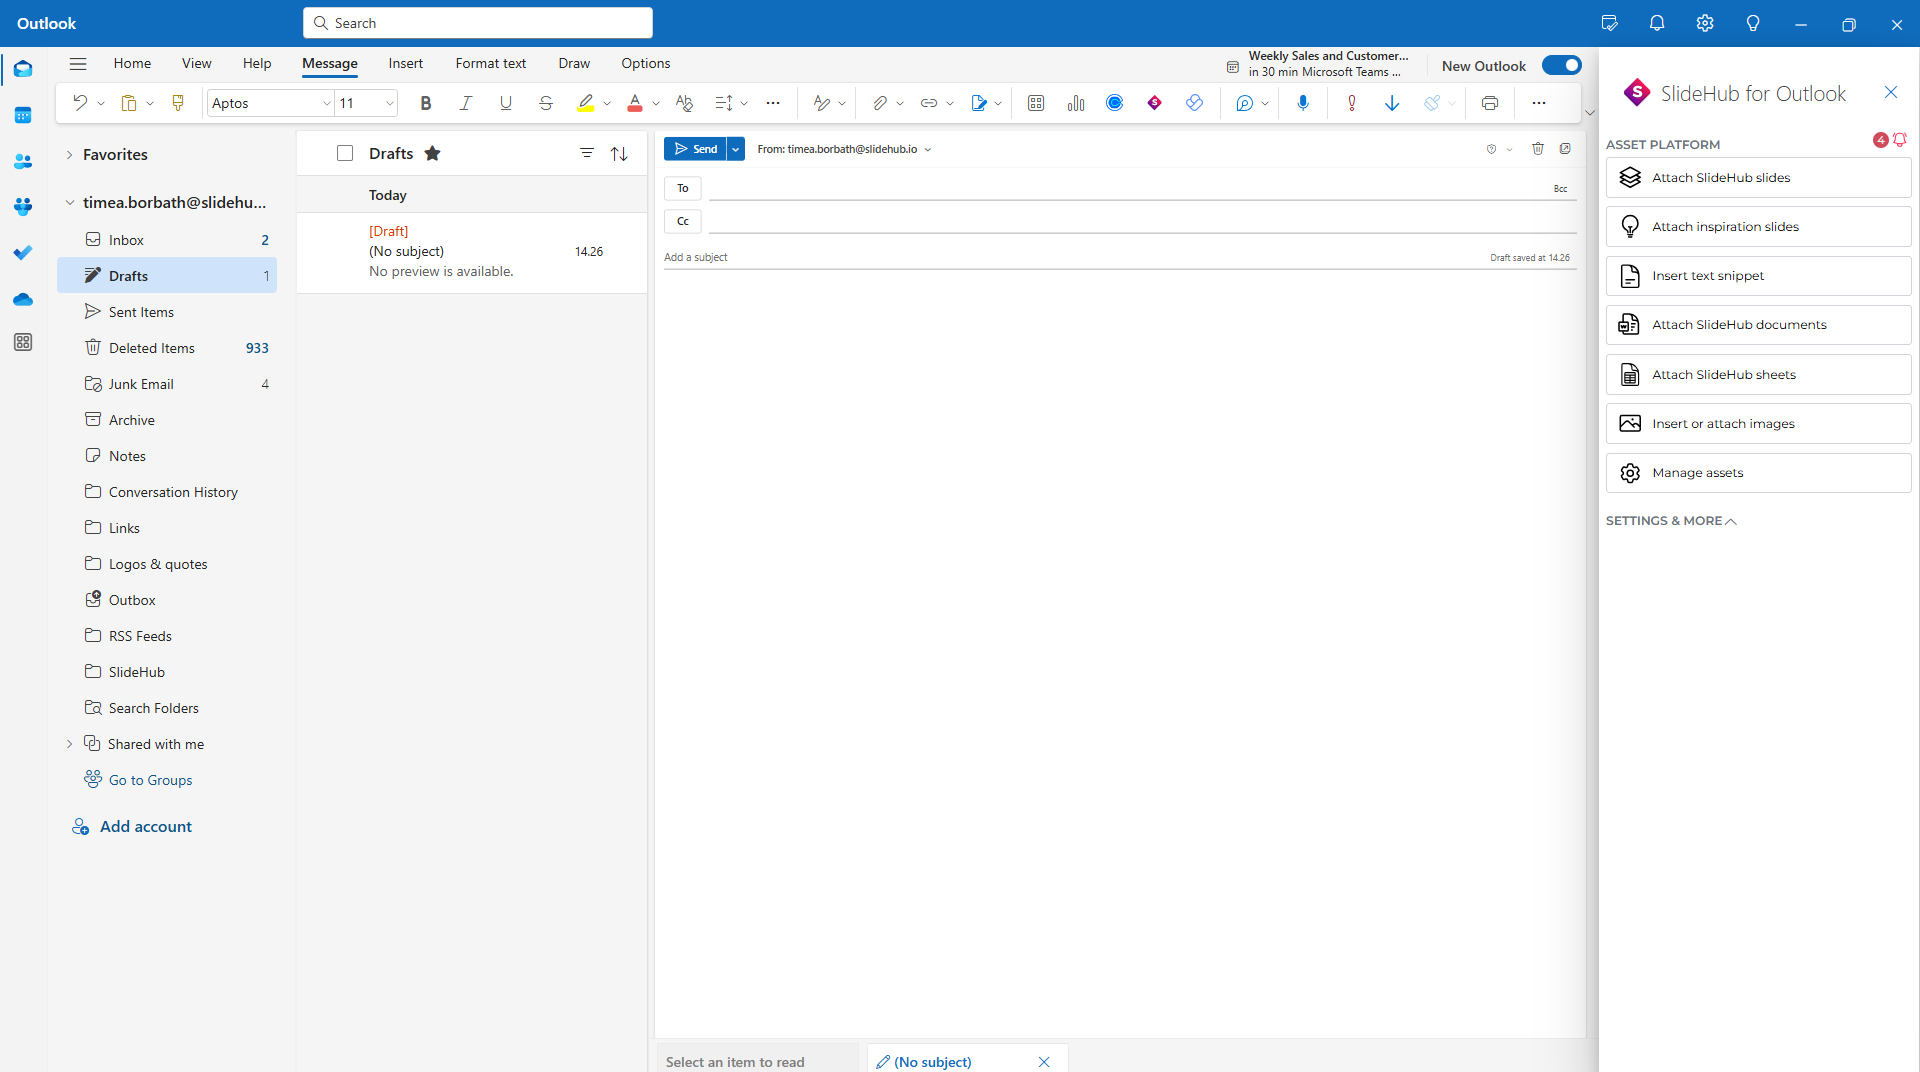Click the Dictate microphone icon
This screenshot has width=1920, height=1072.
pyautogui.click(x=1302, y=103)
